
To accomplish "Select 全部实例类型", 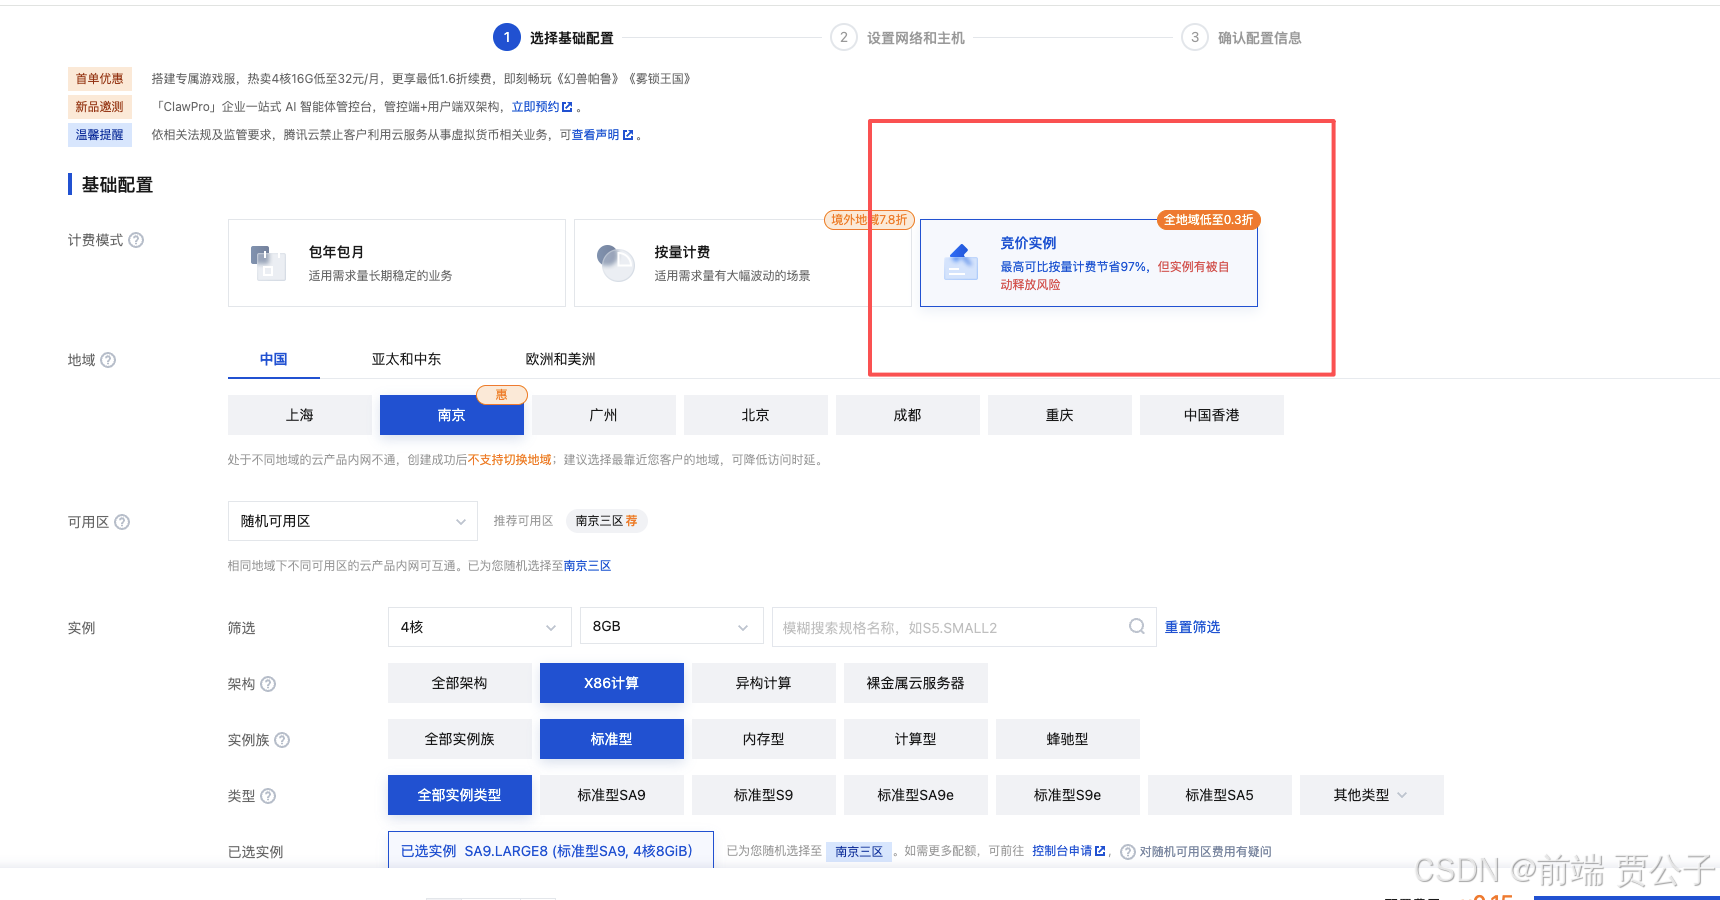I will tap(460, 795).
